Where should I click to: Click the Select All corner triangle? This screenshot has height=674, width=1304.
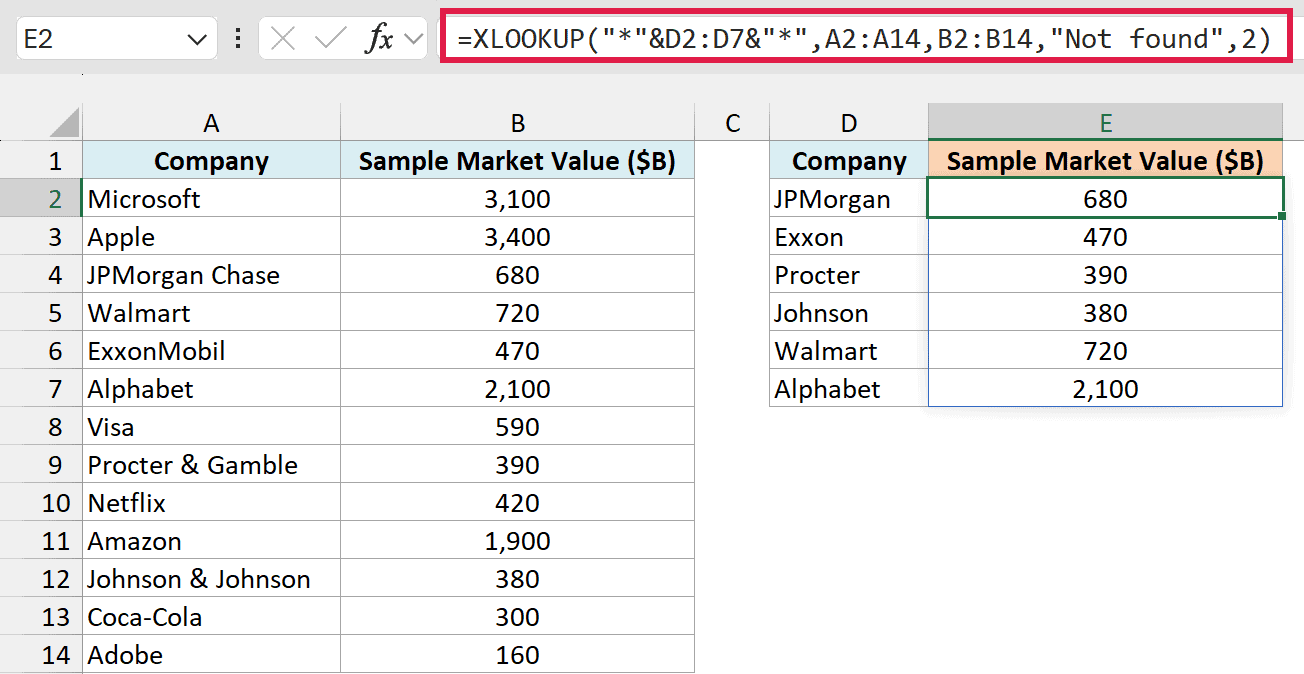(x=64, y=123)
